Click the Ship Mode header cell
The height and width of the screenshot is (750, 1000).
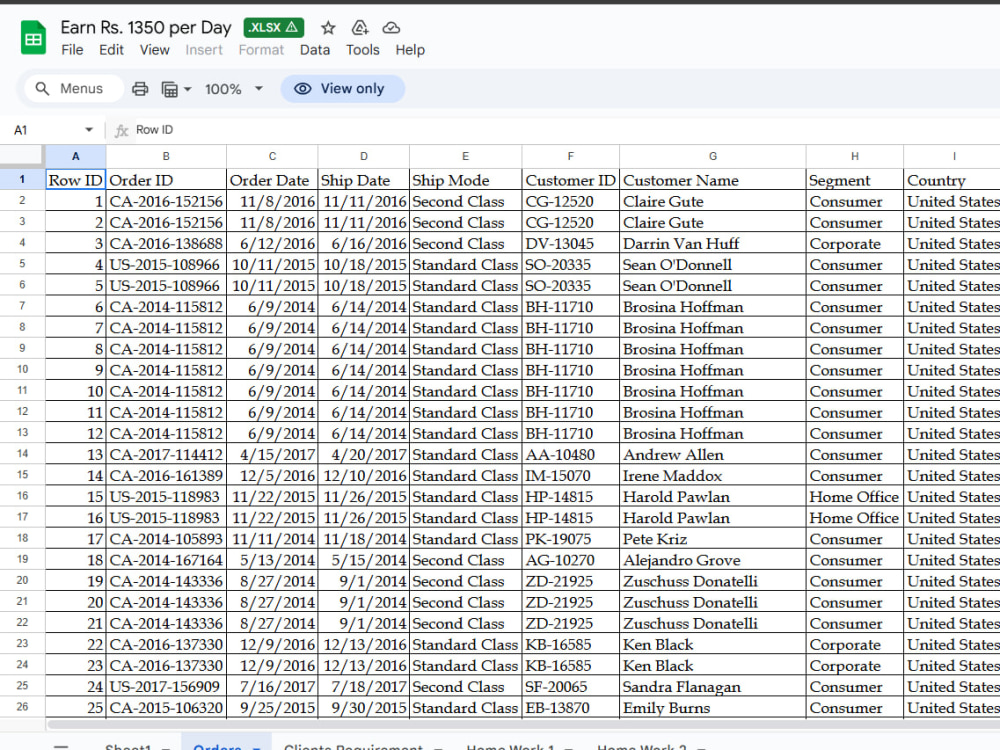click(x=466, y=180)
